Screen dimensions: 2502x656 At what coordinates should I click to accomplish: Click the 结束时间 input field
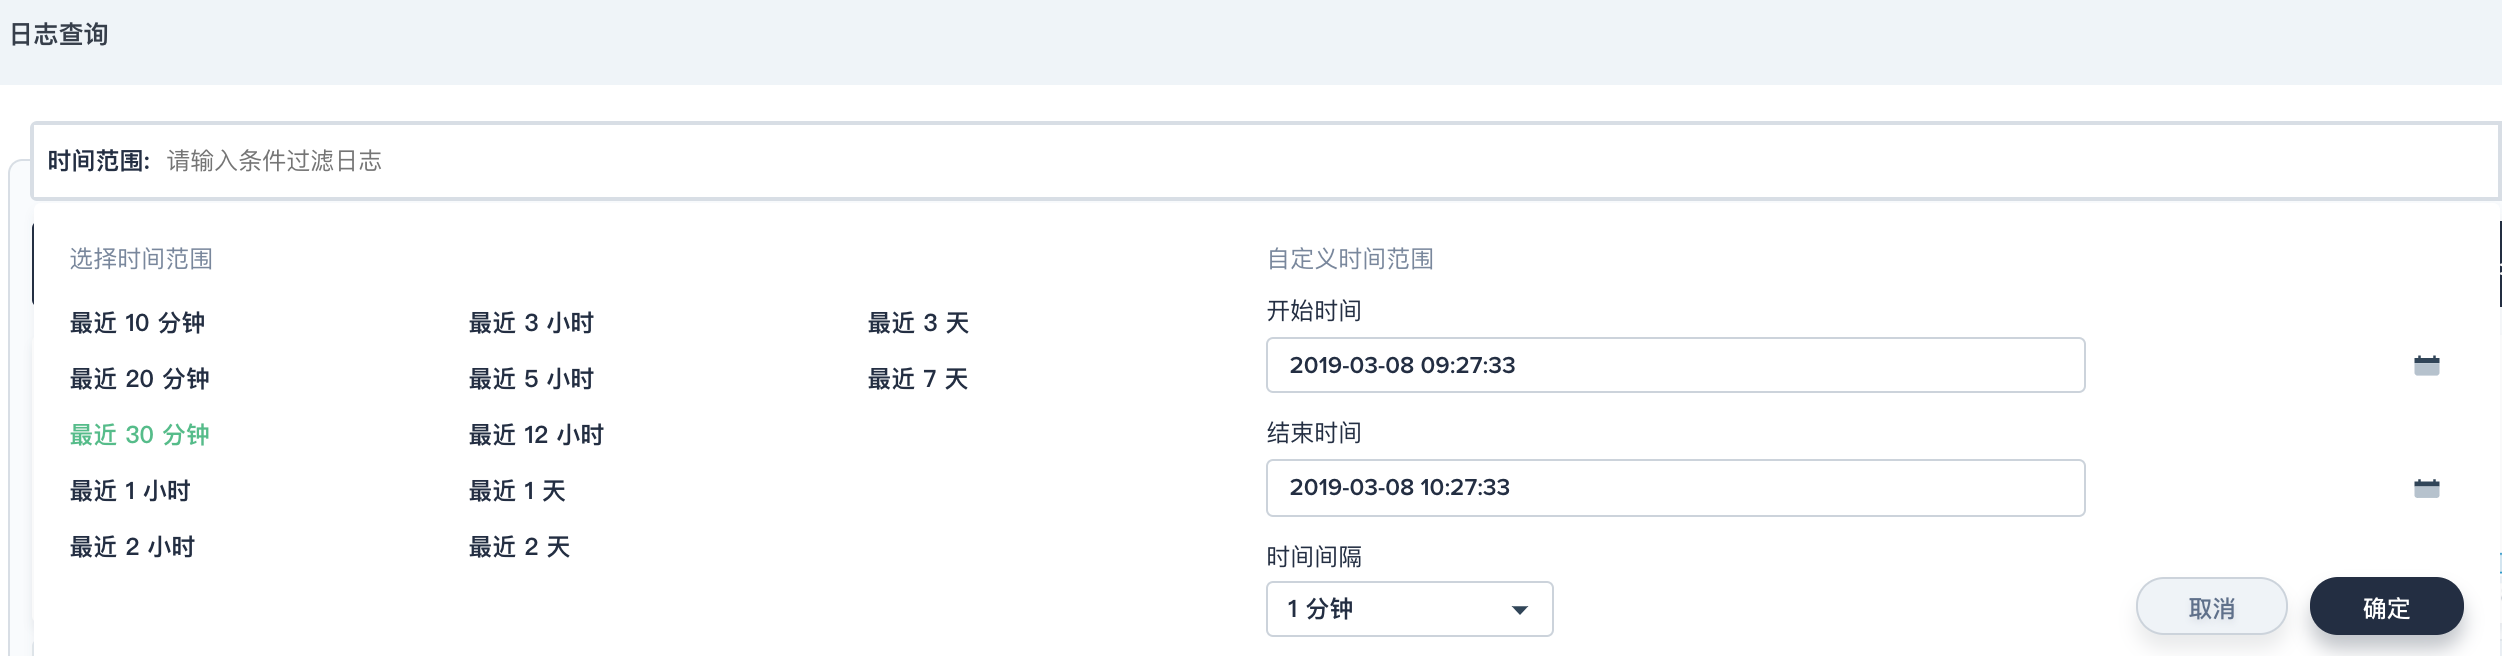1674,488
